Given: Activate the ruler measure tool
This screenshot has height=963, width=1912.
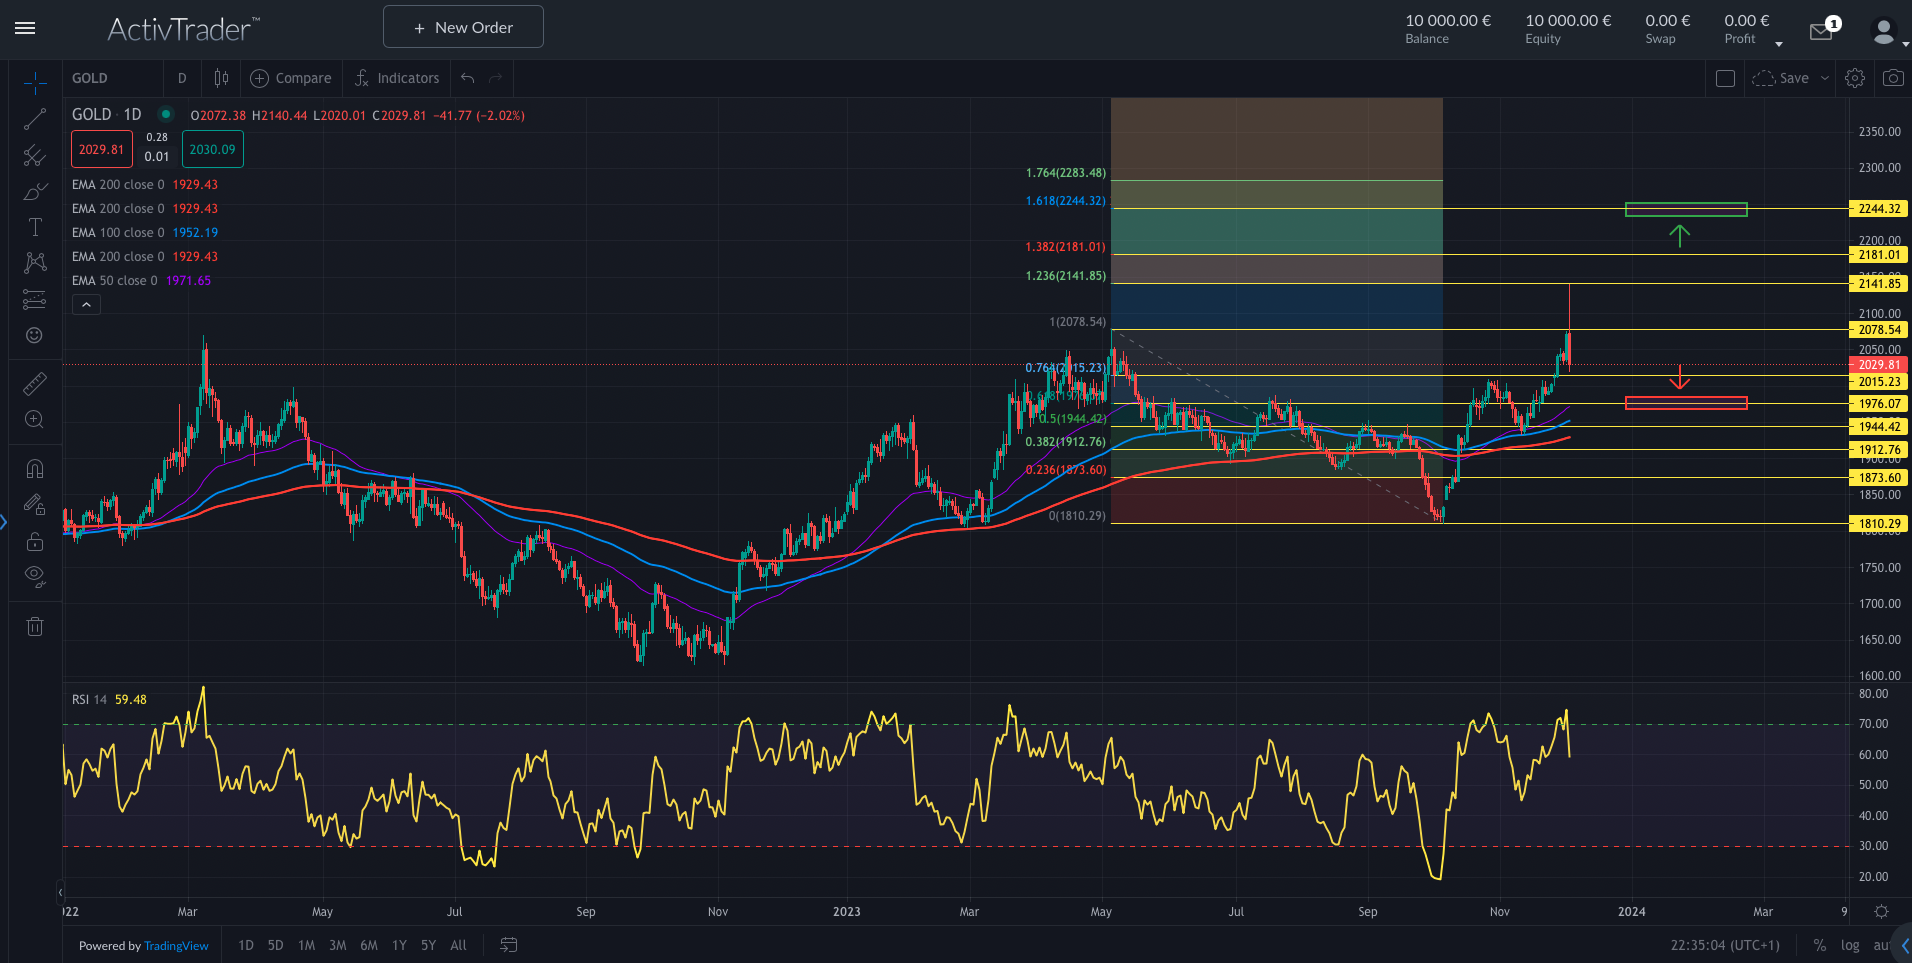Looking at the screenshot, I should tap(35, 384).
